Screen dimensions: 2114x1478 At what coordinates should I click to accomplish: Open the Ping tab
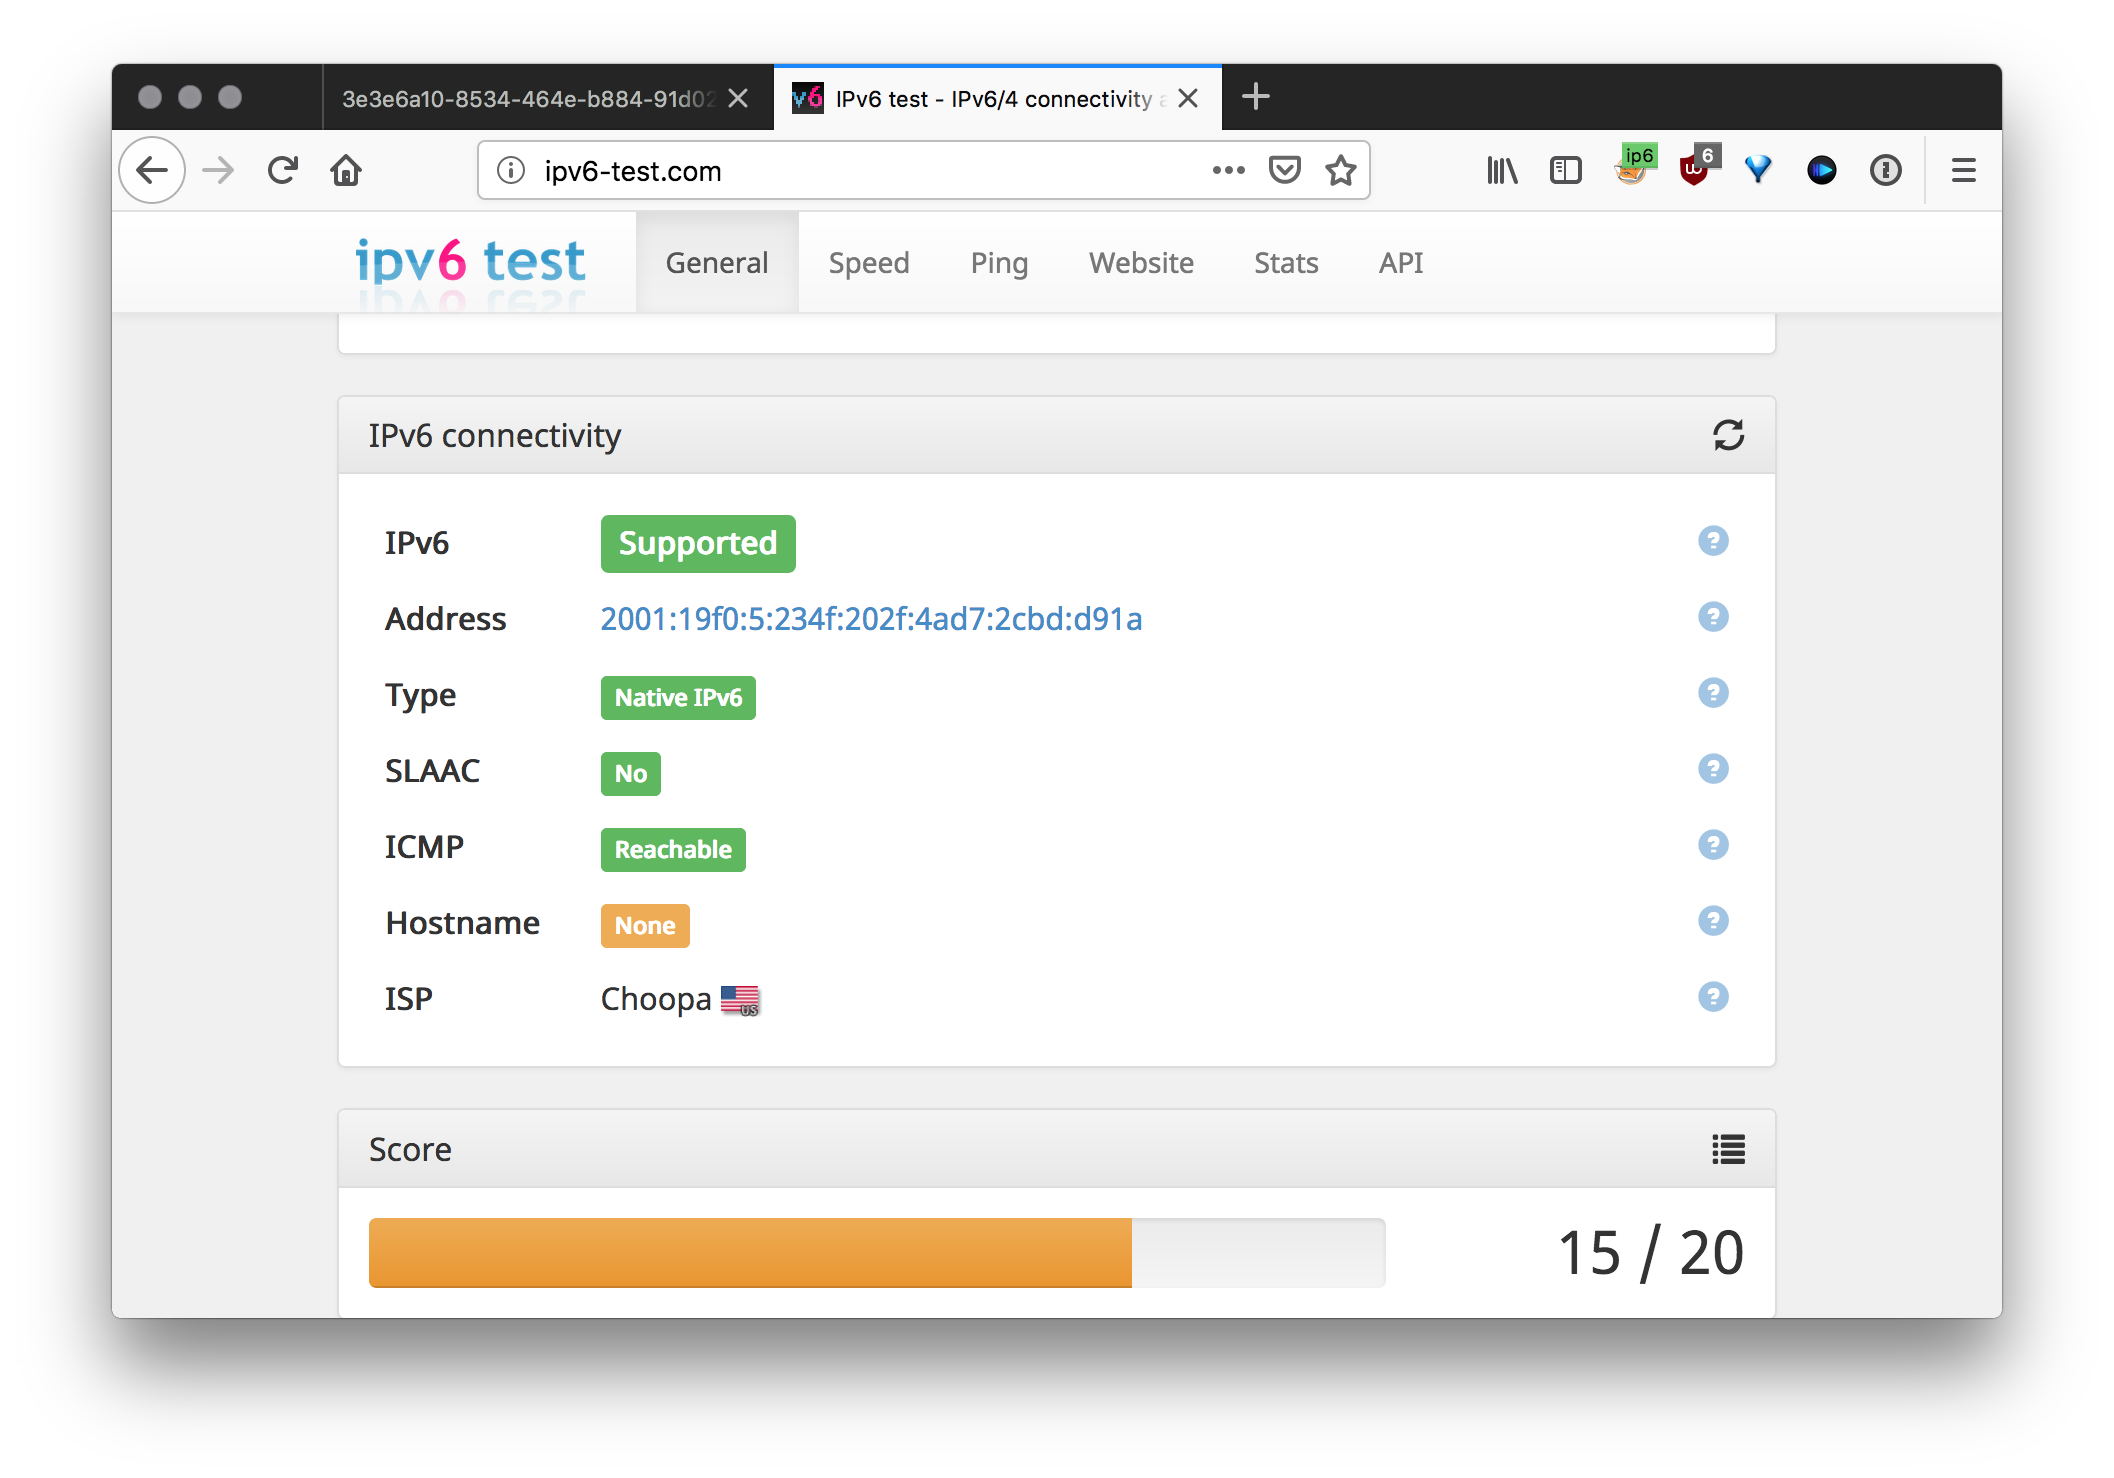[x=998, y=263]
